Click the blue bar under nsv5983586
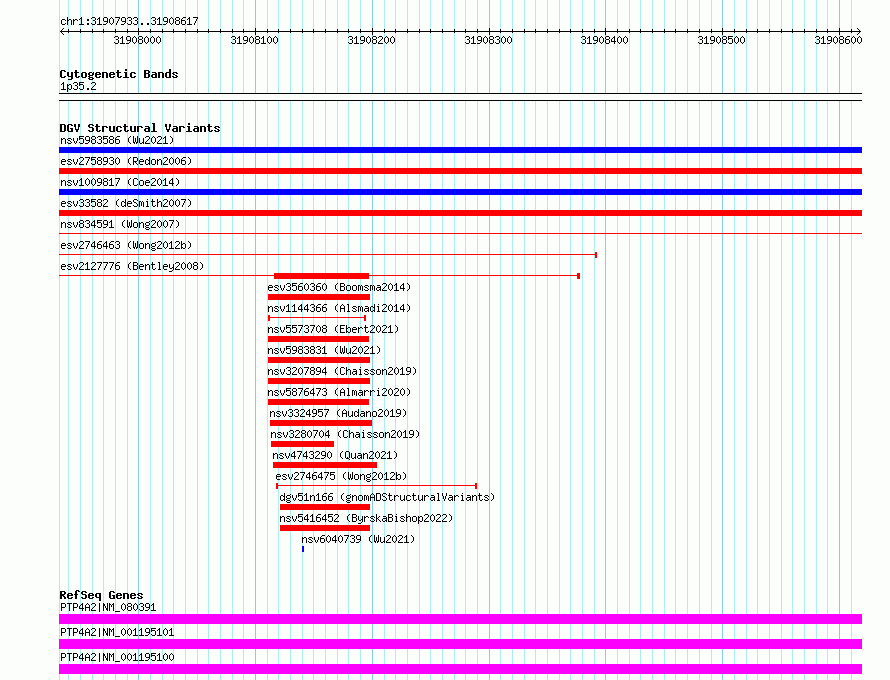Screen dimensions: 890x680 (460, 150)
